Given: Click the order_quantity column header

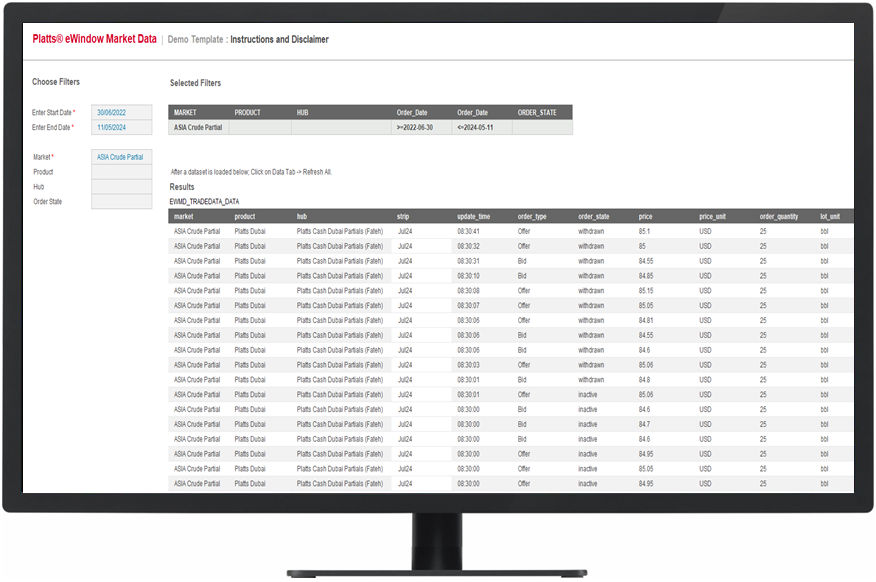Looking at the screenshot, I should pyautogui.click(x=779, y=216).
